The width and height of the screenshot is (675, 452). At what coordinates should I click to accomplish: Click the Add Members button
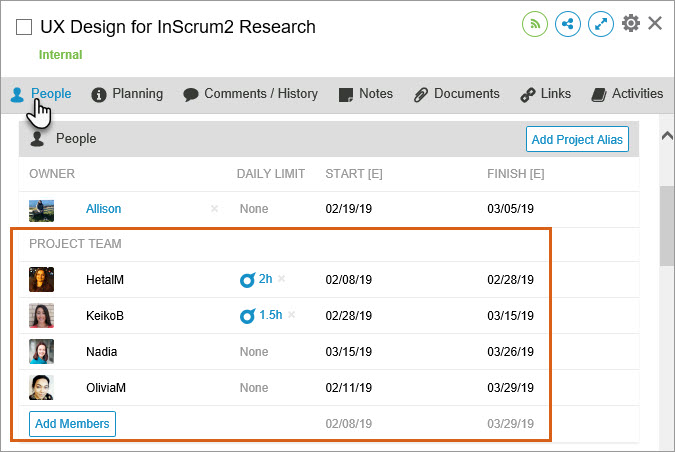pos(72,424)
